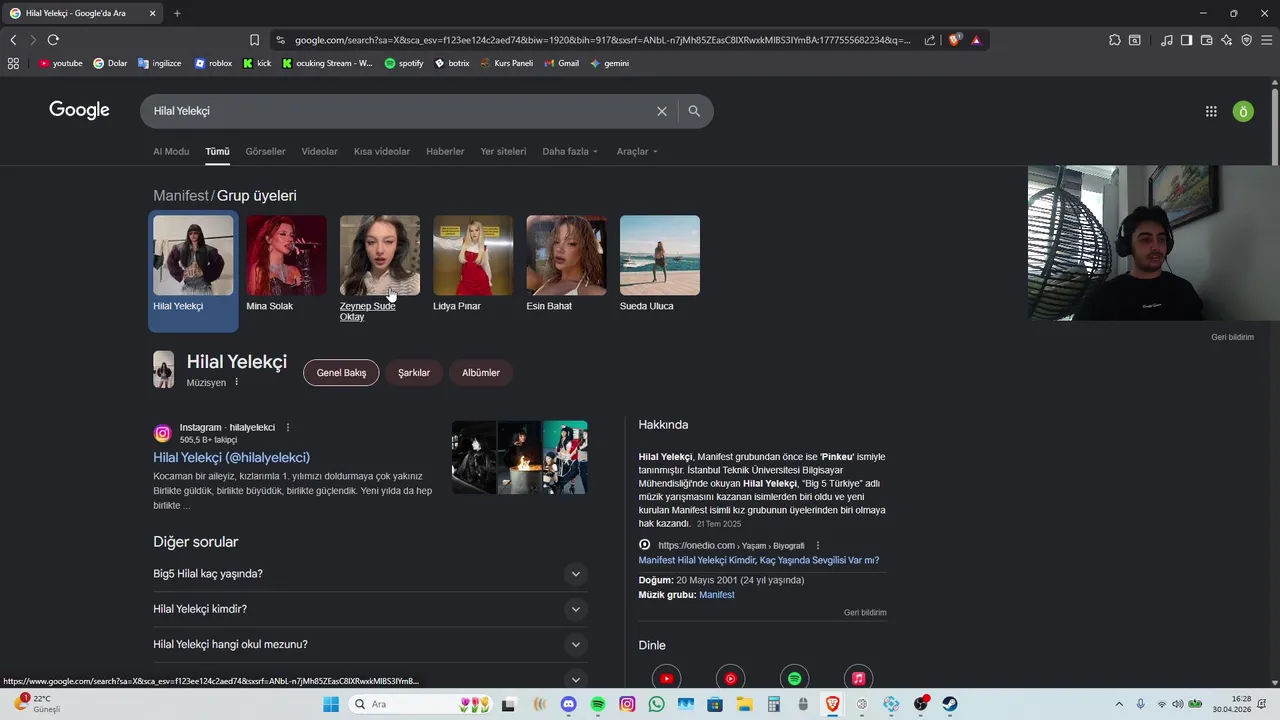Open new tab with plus button
This screenshot has width=1280, height=720.
point(177,13)
